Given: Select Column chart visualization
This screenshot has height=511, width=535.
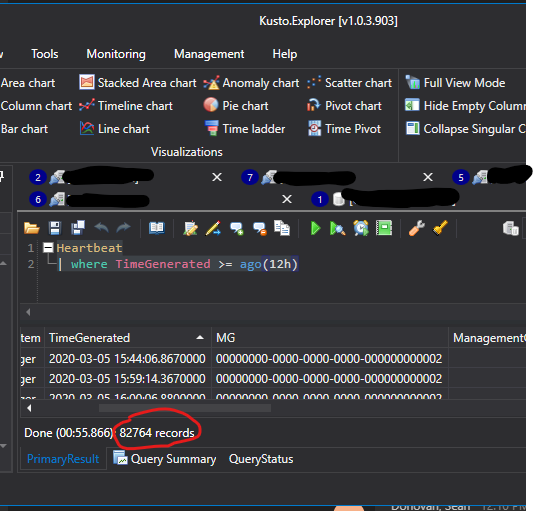Looking at the screenshot, I should 36,106.
